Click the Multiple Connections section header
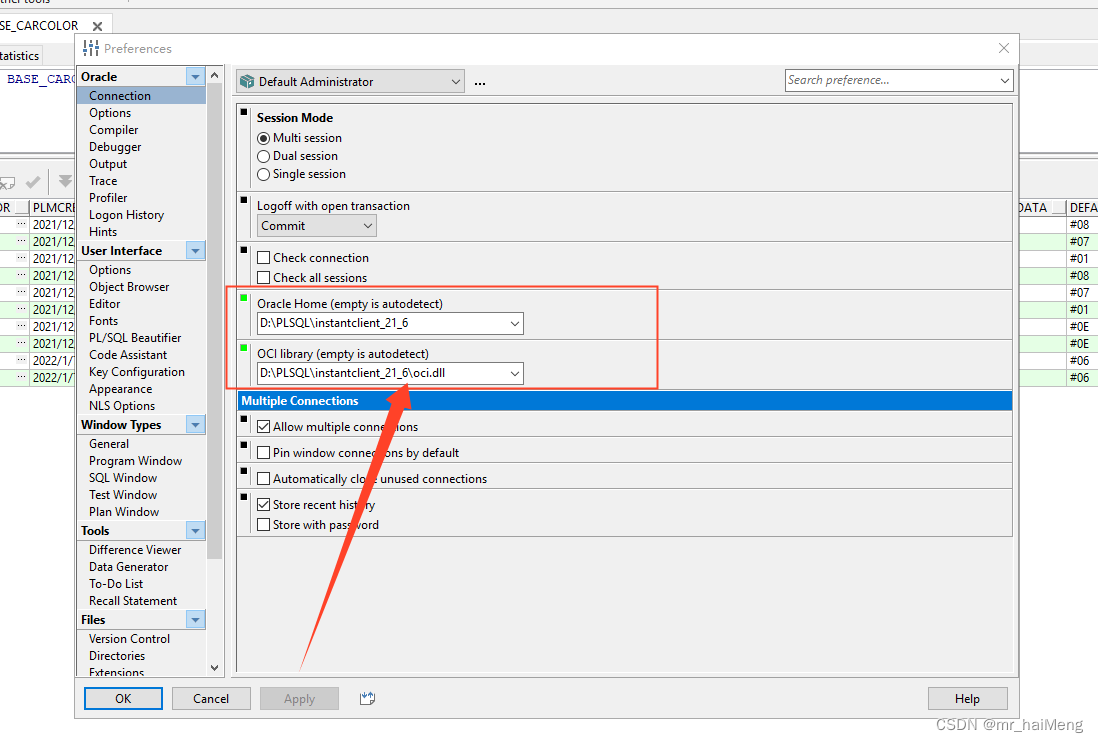This screenshot has height=743, width=1098. click(x=625, y=401)
